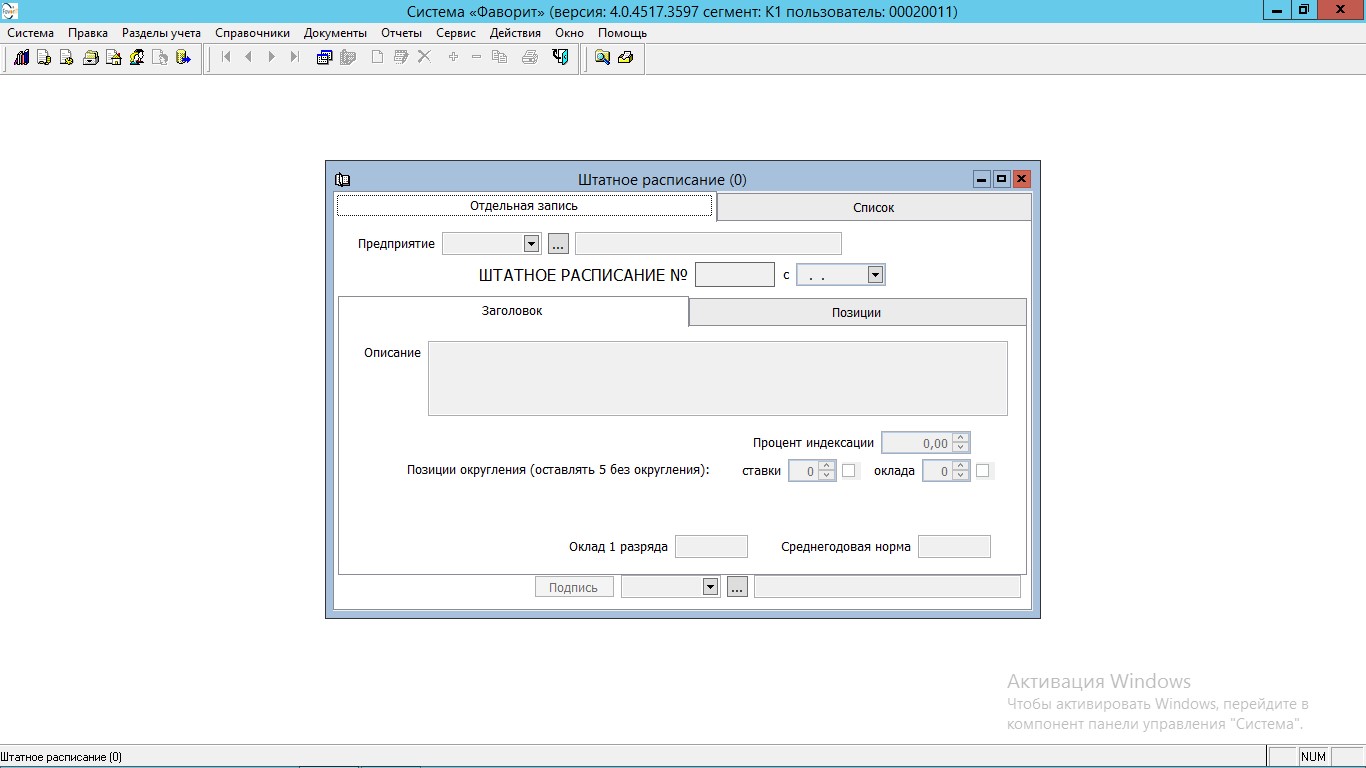Jump to the last record
Image resolution: width=1366 pixels, height=768 pixels.
(x=294, y=58)
